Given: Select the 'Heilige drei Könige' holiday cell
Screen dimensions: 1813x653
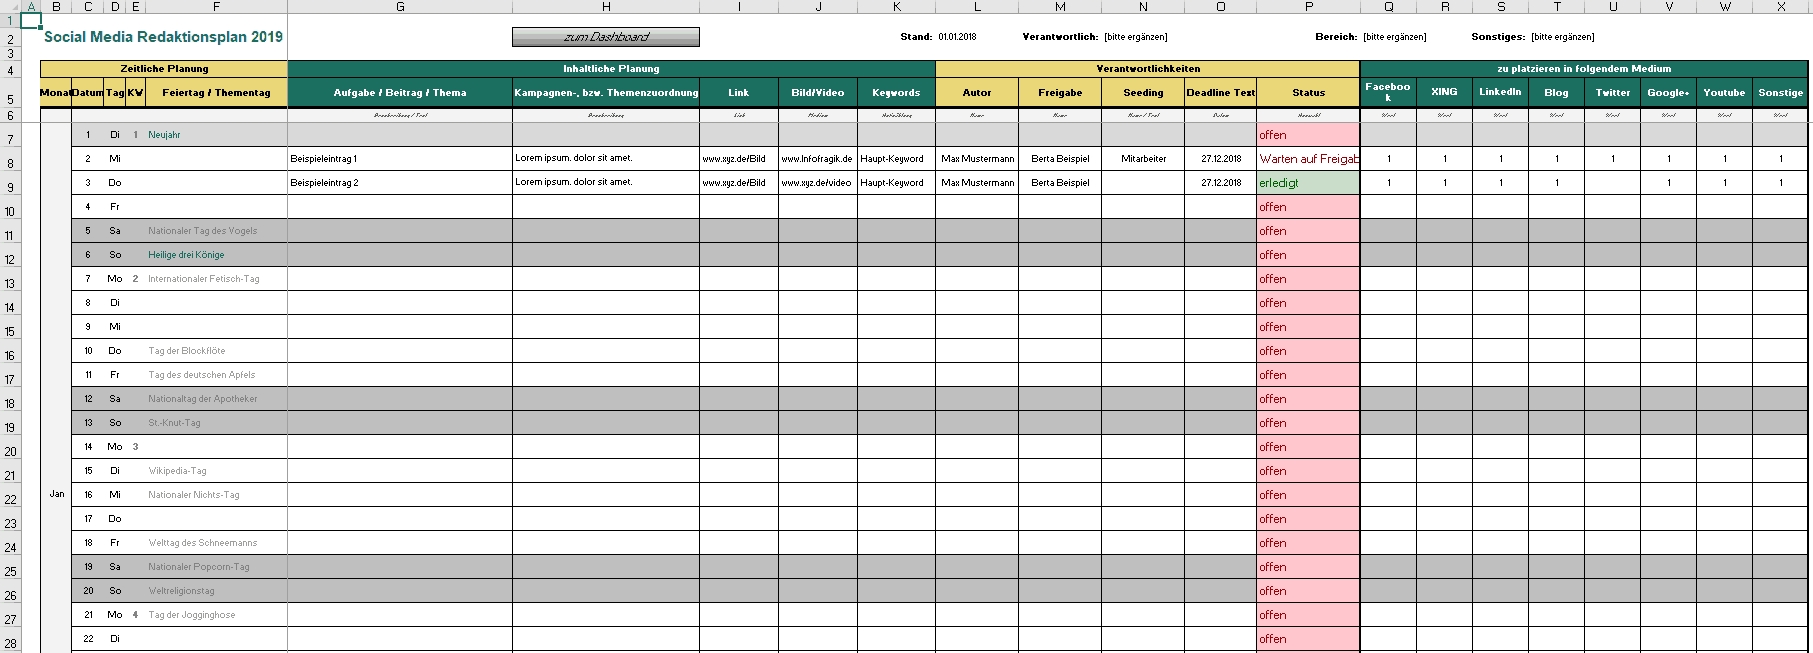Looking at the screenshot, I should click(216, 255).
